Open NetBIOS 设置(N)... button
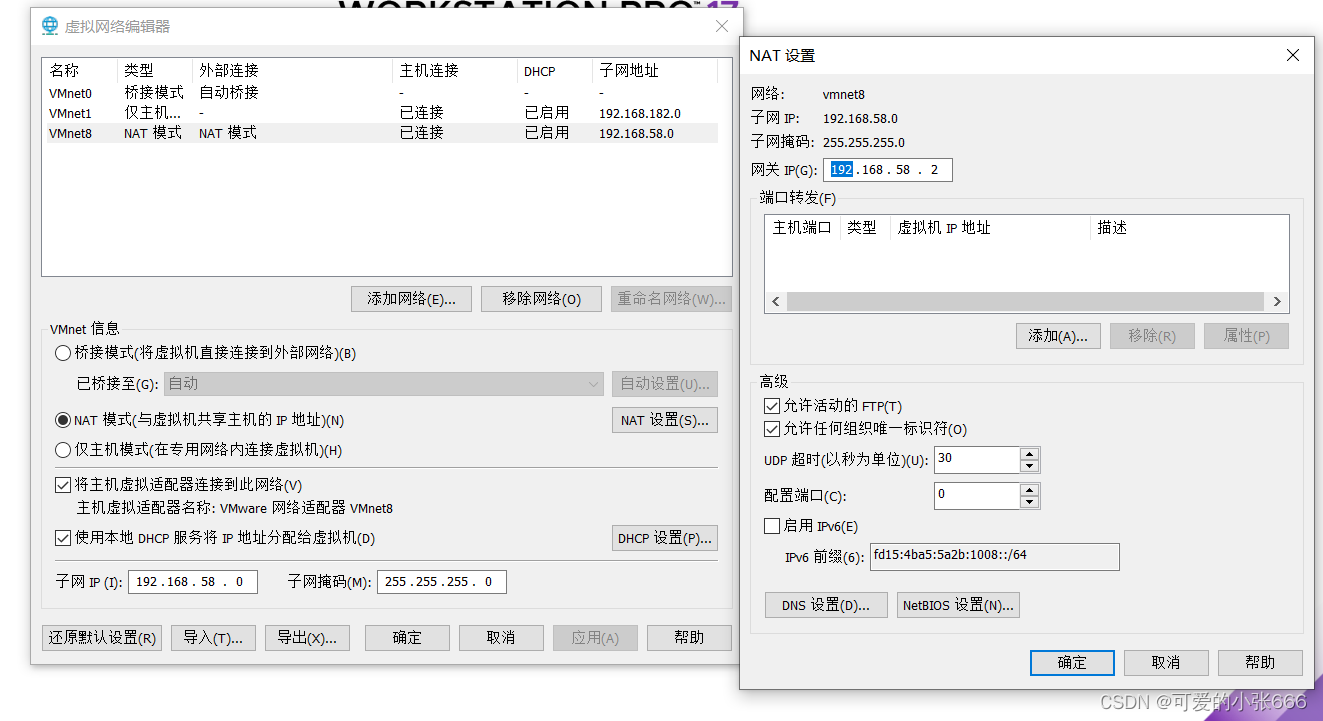1323x721 pixels. click(x=958, y=605)
